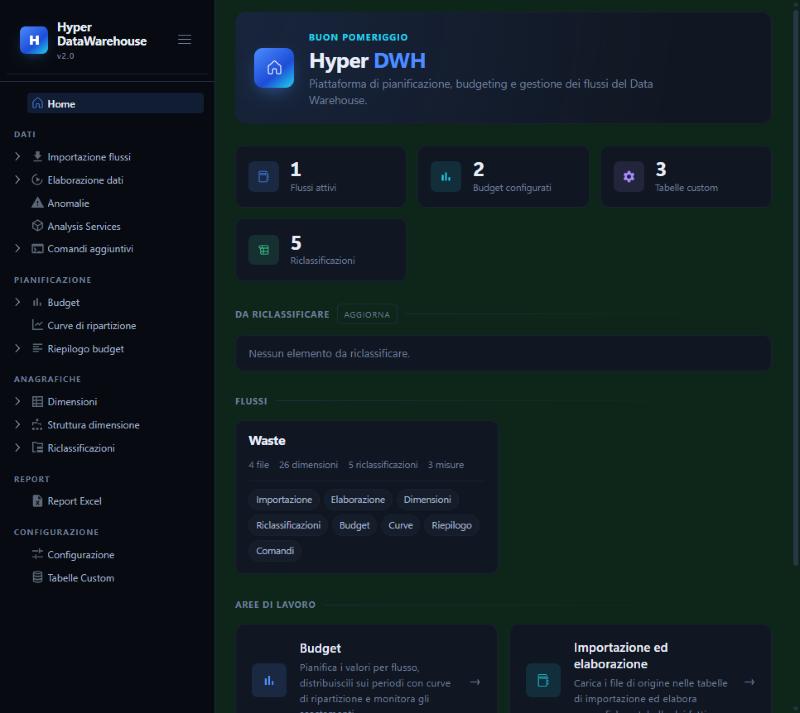Click the Hyper DataWarehouse H logo
Viewport: 800px width, 713px height.
[x=34, y=40]
